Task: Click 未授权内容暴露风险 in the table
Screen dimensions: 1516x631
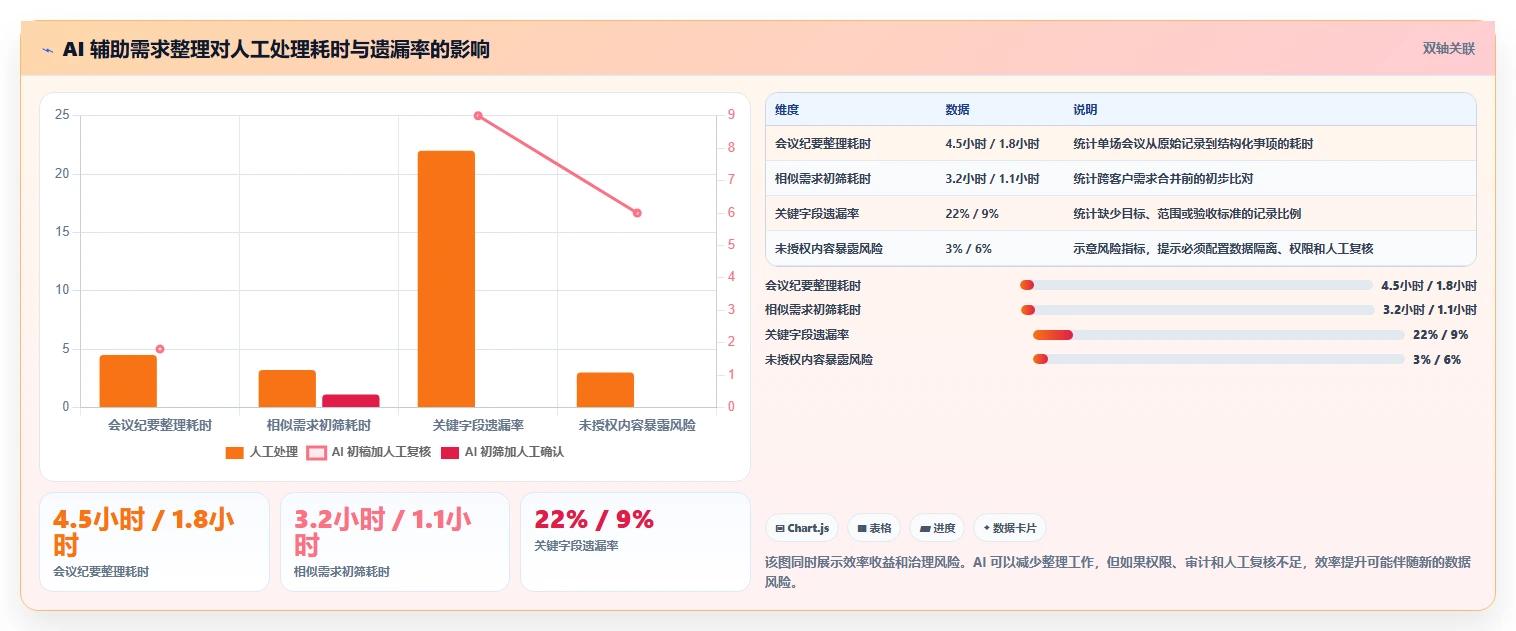Action: pyautogui.click(x=829, y=249)
